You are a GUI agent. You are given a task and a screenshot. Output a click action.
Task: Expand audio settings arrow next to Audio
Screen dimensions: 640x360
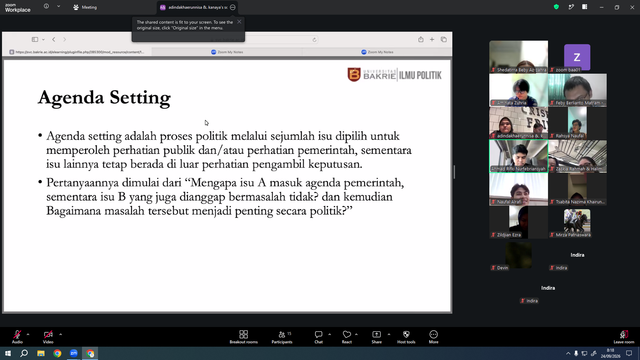(x=28, y=334)
